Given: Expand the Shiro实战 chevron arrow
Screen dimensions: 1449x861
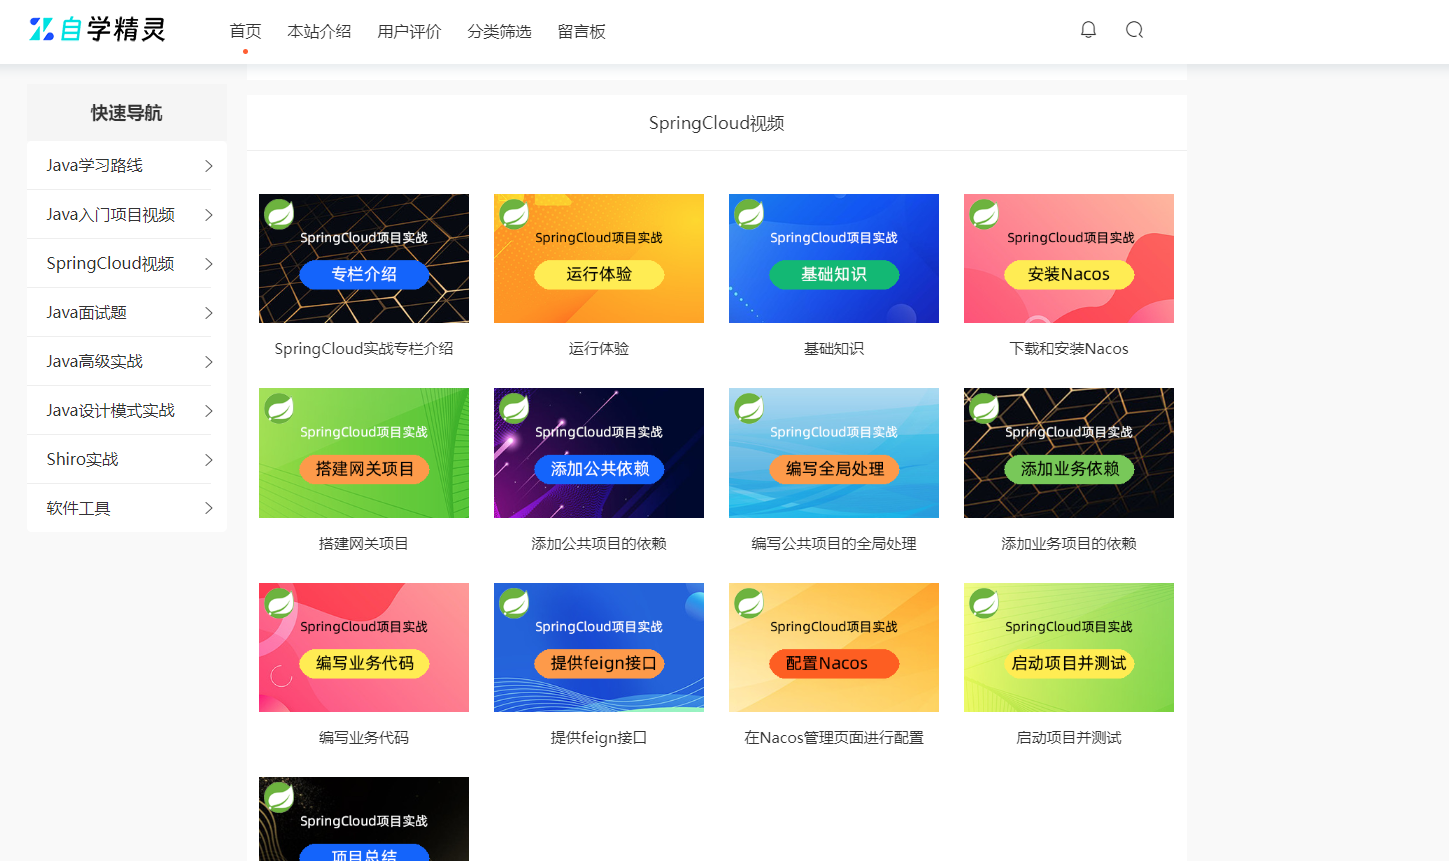Looking at the screenshot, I should pos(208,460).
